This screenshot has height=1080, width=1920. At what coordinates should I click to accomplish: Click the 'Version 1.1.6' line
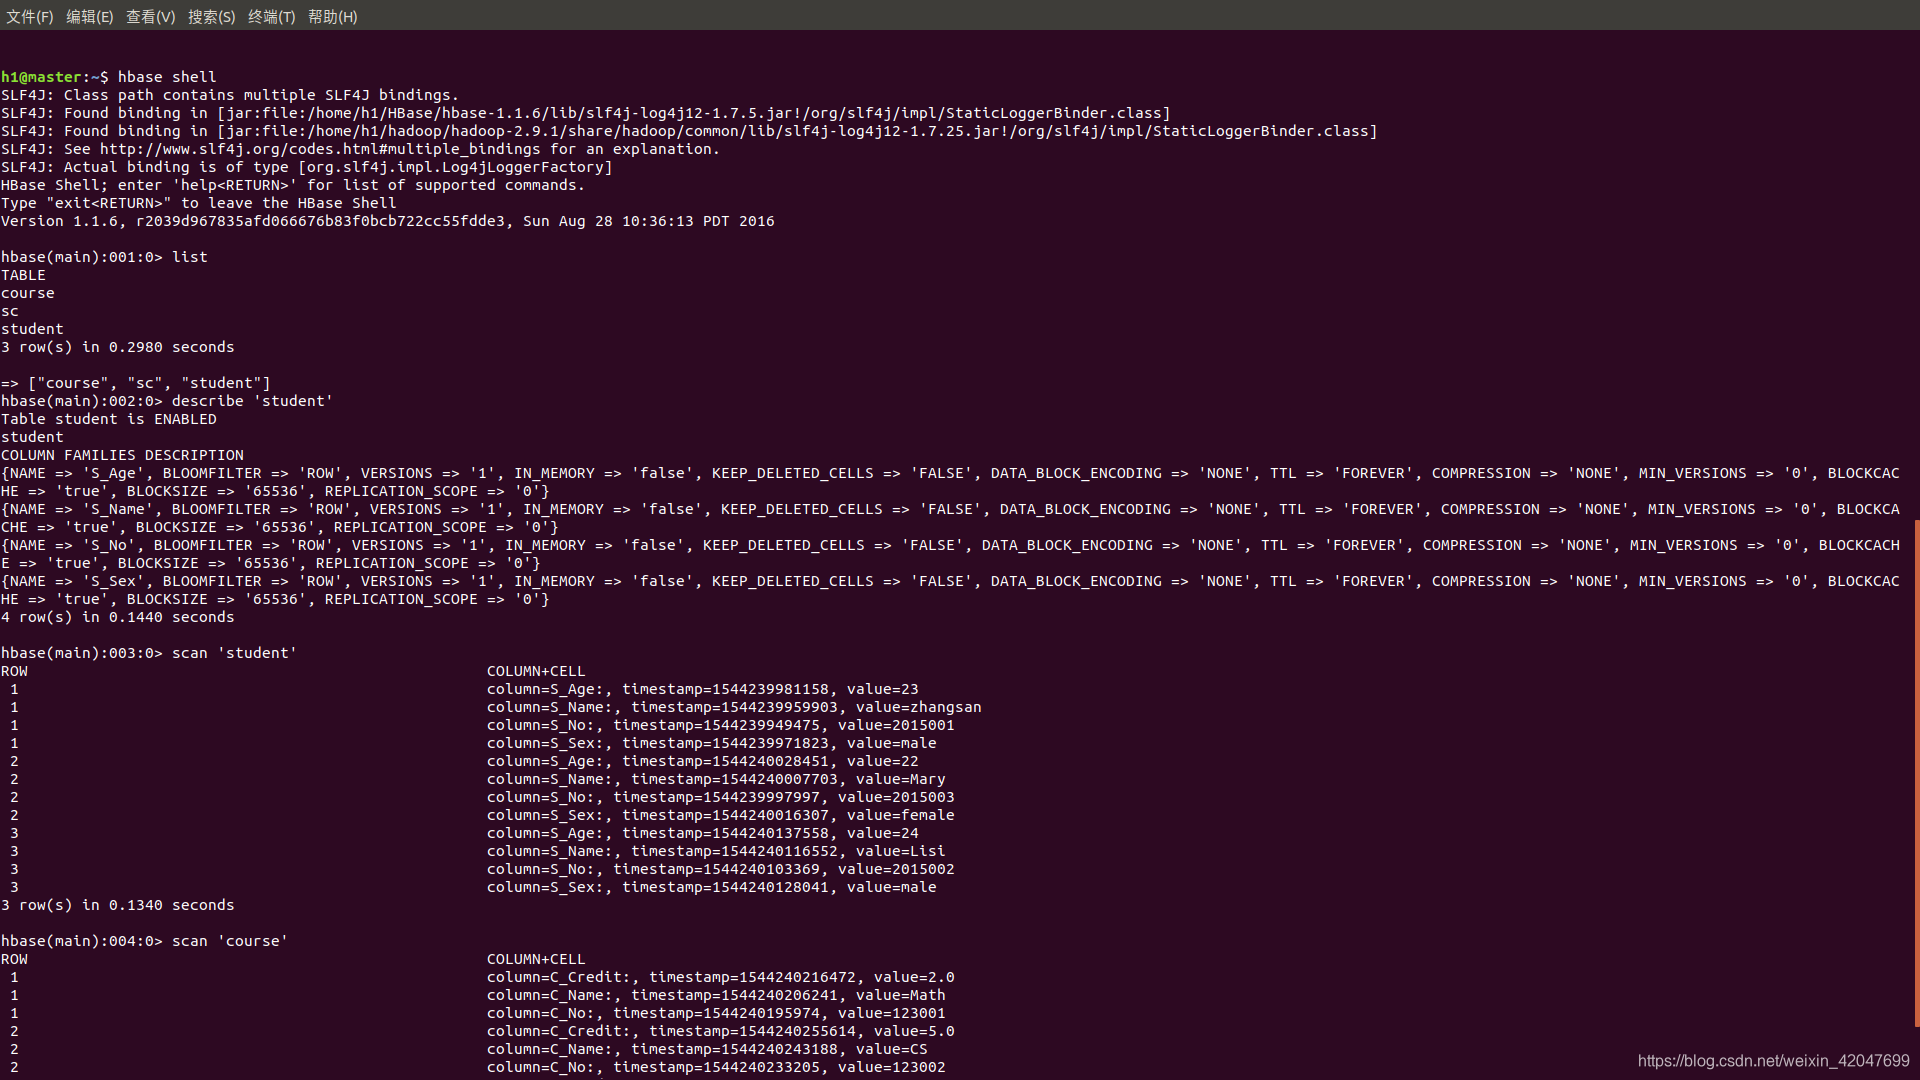pyautogui.click(x=388, y=221)
